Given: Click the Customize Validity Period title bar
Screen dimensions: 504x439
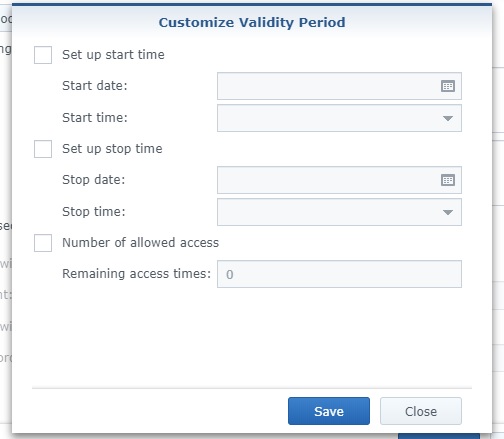Looking at the screenshot, I should click(x=252, y=22).
